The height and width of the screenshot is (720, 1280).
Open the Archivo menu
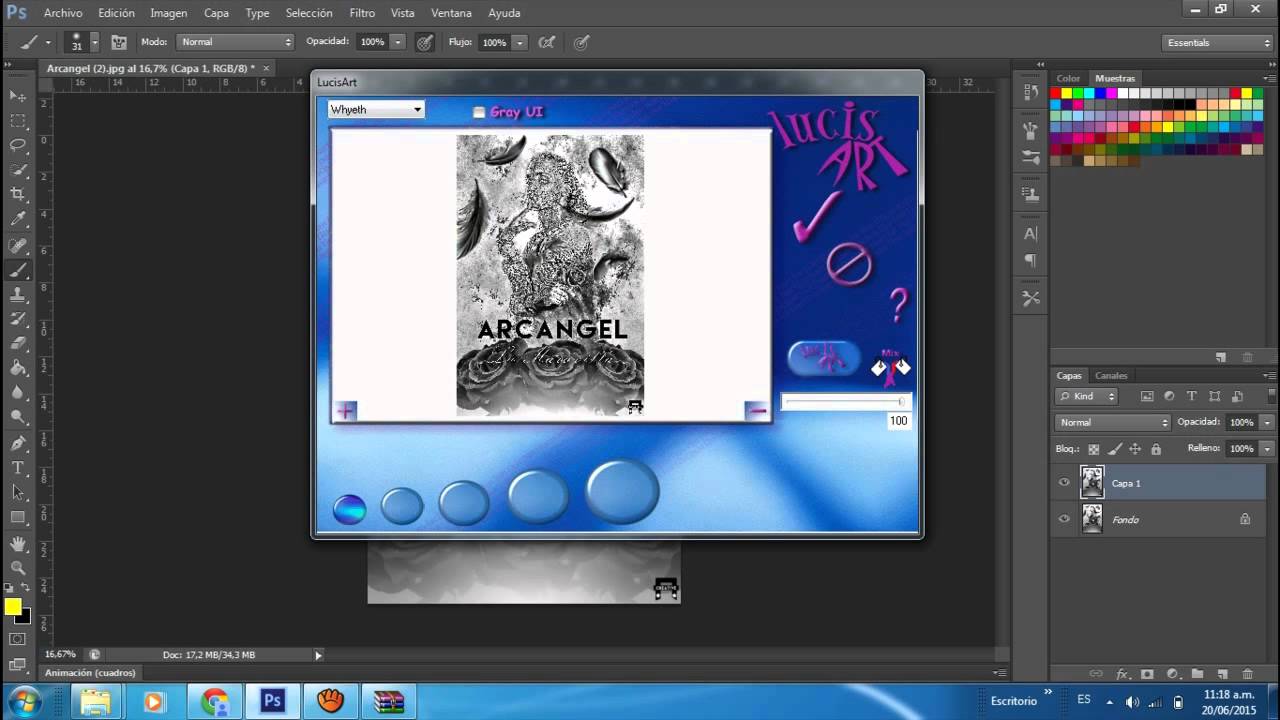63,13
